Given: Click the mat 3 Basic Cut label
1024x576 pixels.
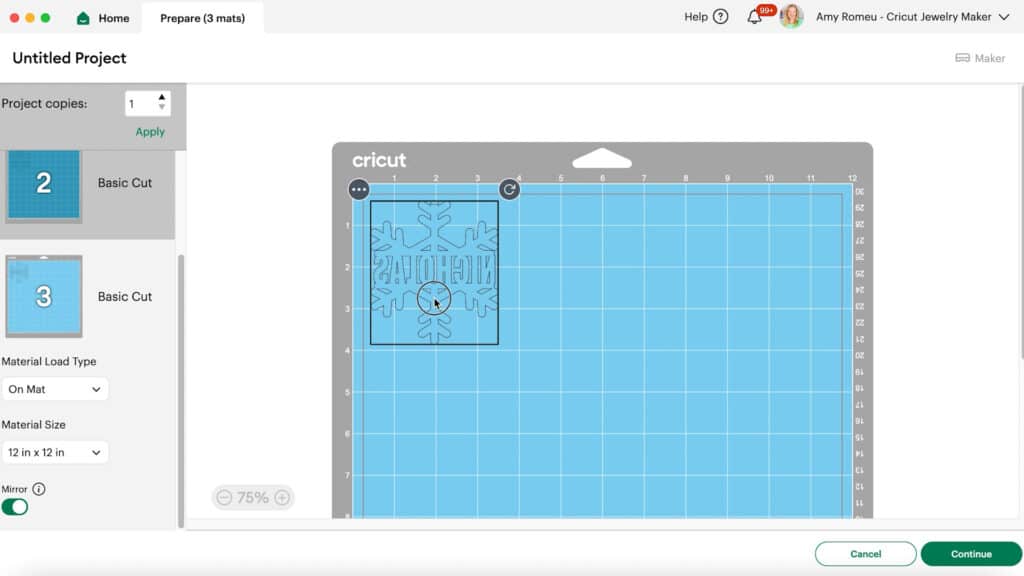Looking at the screenshot, I should (x=125, y=296).
